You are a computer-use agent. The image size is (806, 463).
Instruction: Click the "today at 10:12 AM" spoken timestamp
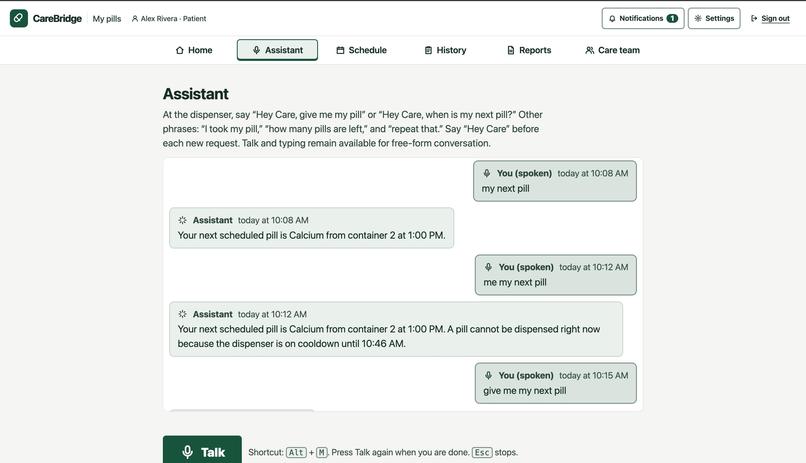point(594,267)
